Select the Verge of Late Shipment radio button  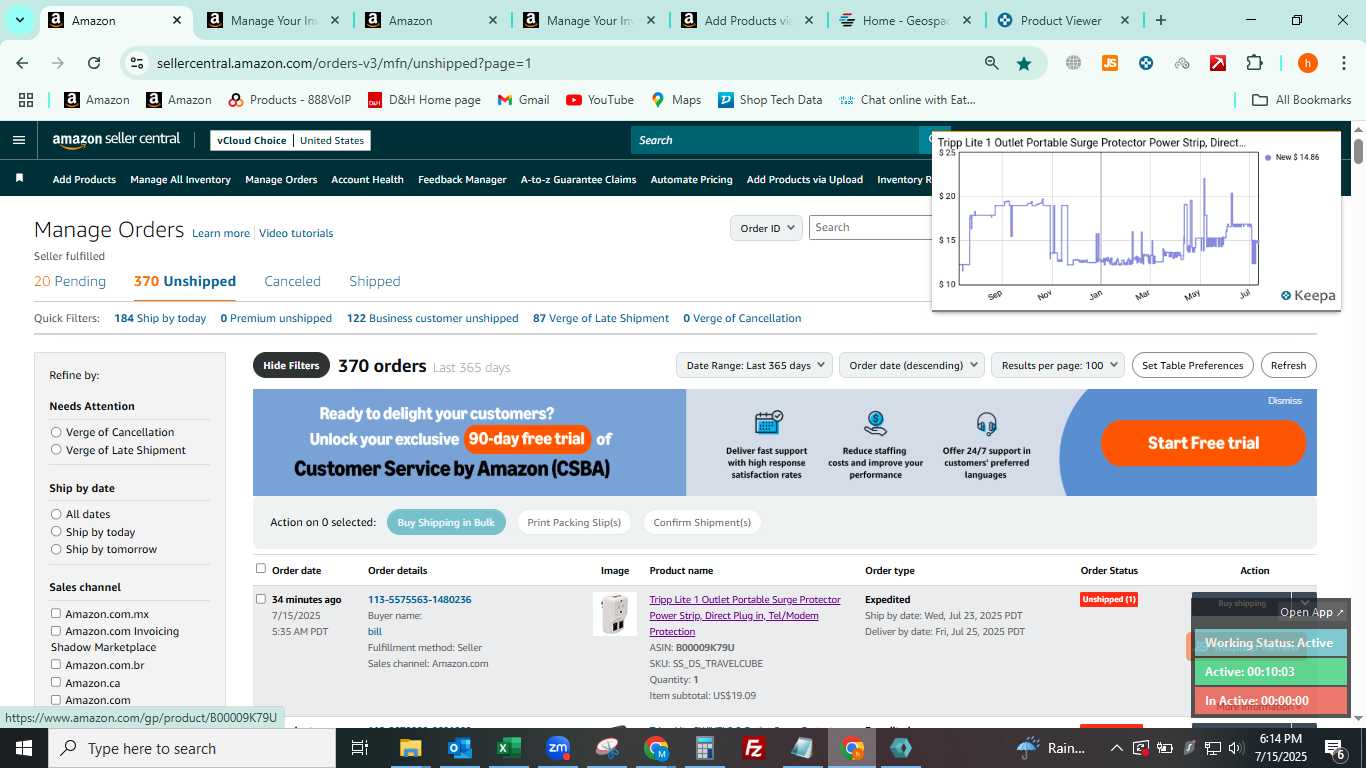[x=56, y=450]
